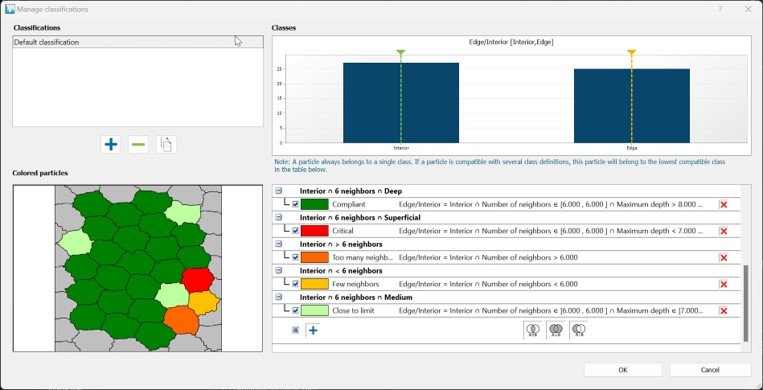Toggle the Too many neighbors checkbox

pyautogui.click(x=295, y=258)
